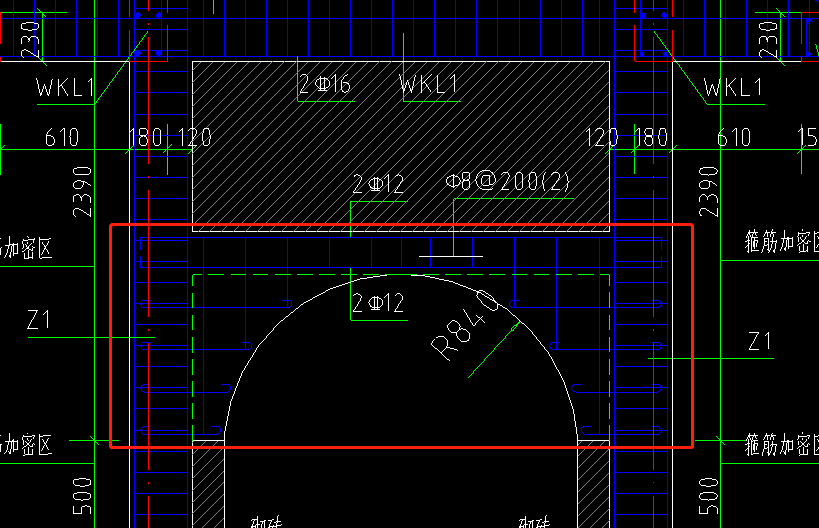Viewport: 819px width, 528px height.
Task: Select the Z1 column label on the left
Action: tap(39, 319)
